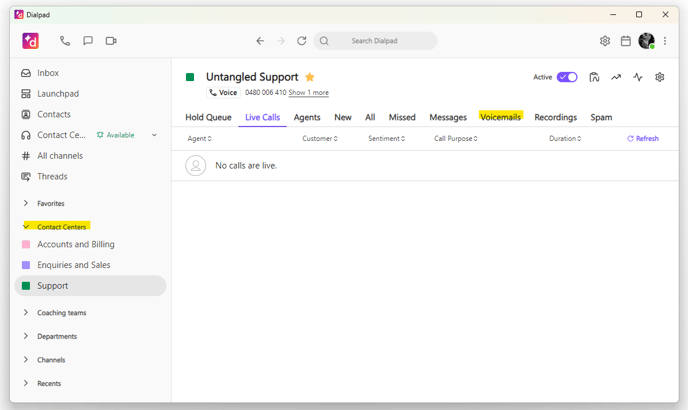This screenshot has width=688, height=410.
Task: Sort by the Customer column
Action: [320, 138]
